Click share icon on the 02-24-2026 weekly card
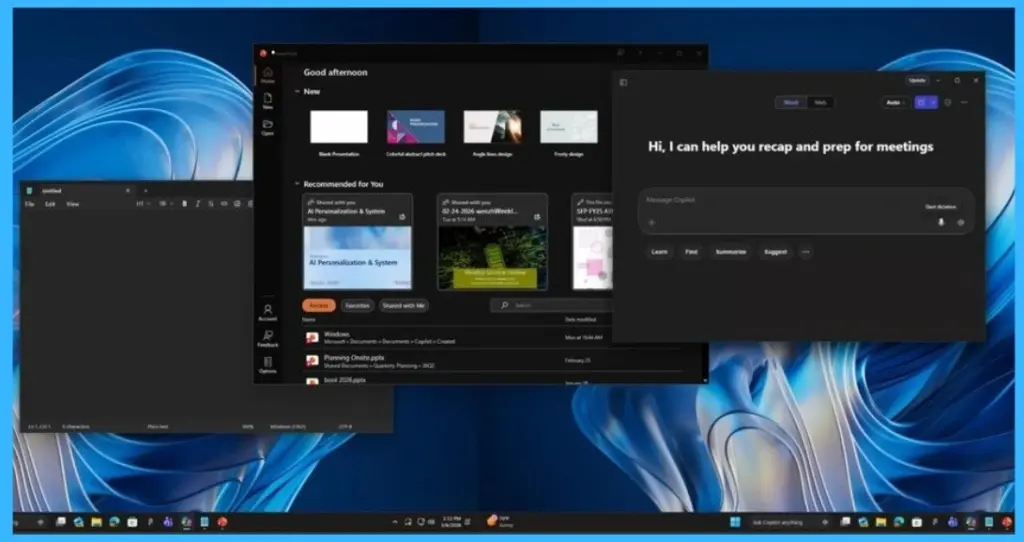This screenshot has height=542, width=1024. (537, 217)
